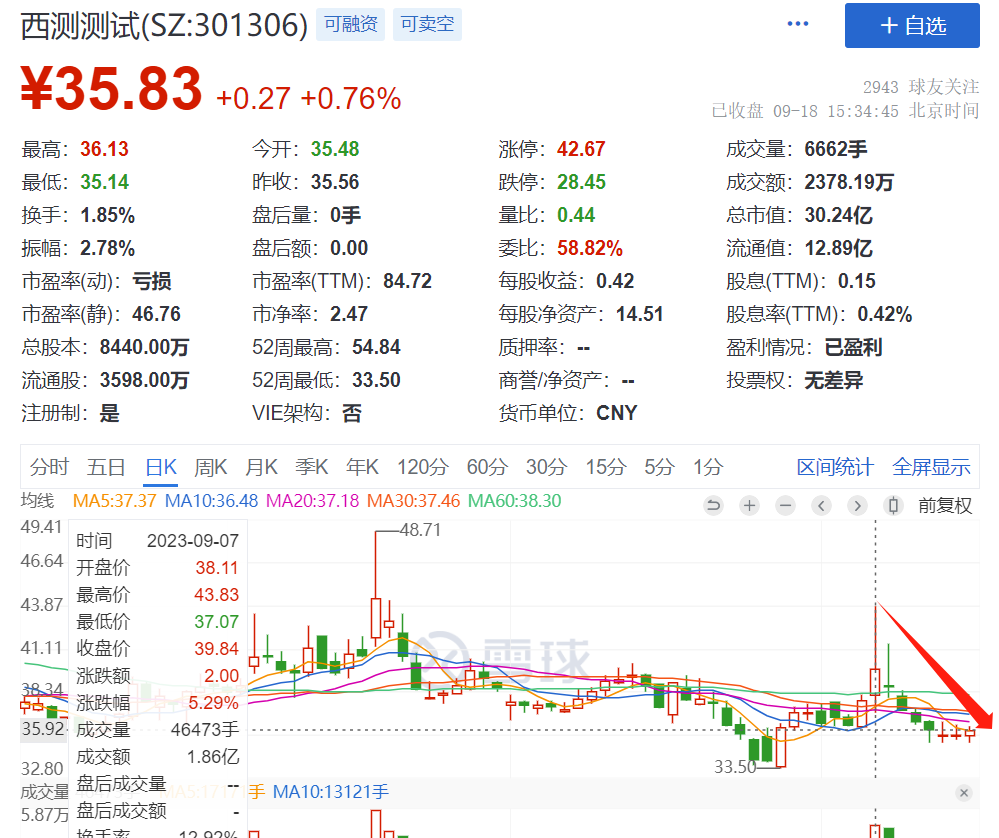
Task: Click the current price ¥35.83
Action: [111, 89]
